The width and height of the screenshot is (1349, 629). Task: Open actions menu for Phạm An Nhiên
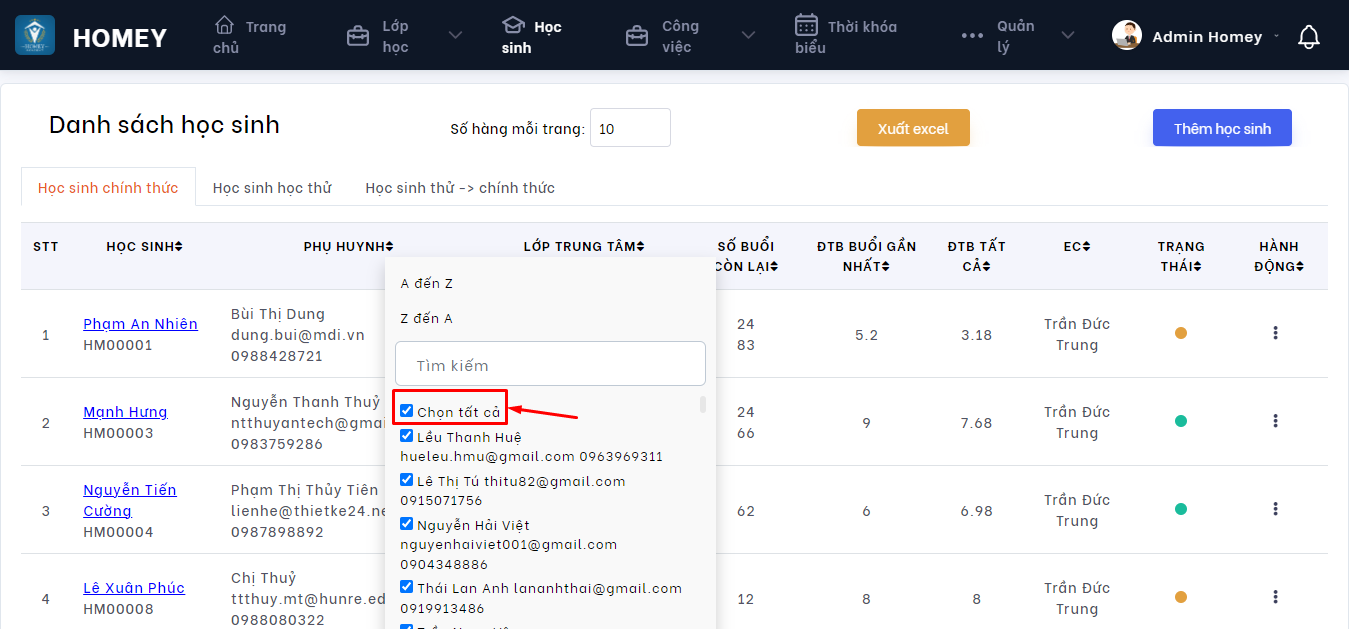click(x=1275, y=333)
